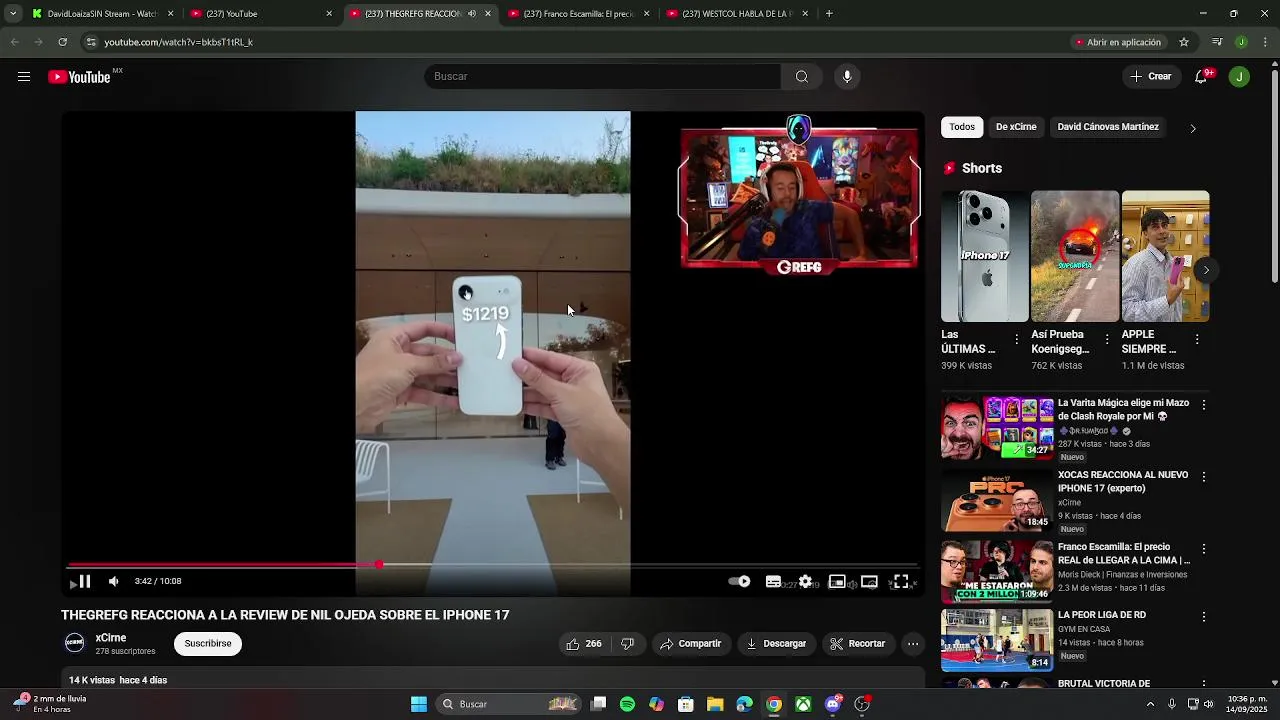
Task: Click the progress bar scrubber handle
Action: tap(379, 565)
